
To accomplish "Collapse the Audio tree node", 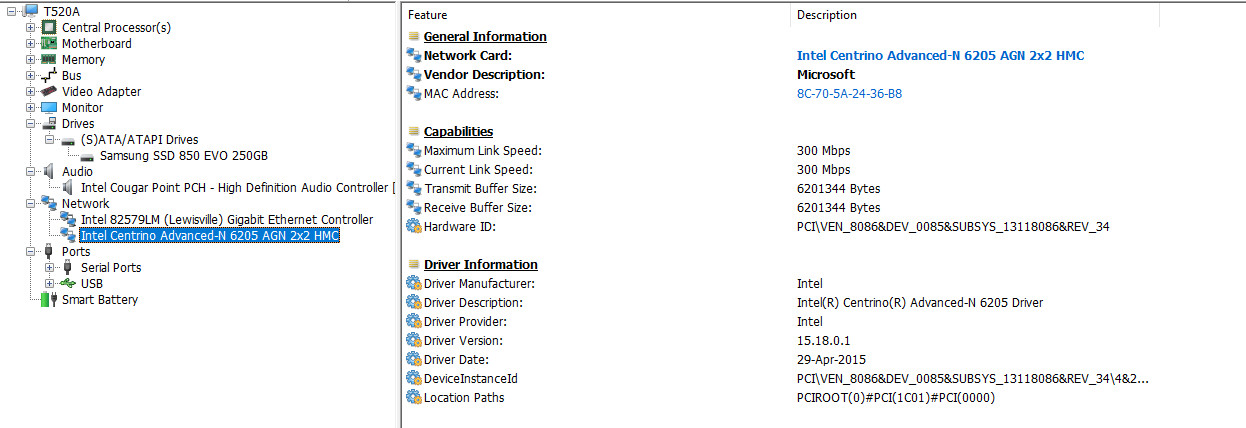I will coord(31,171).
